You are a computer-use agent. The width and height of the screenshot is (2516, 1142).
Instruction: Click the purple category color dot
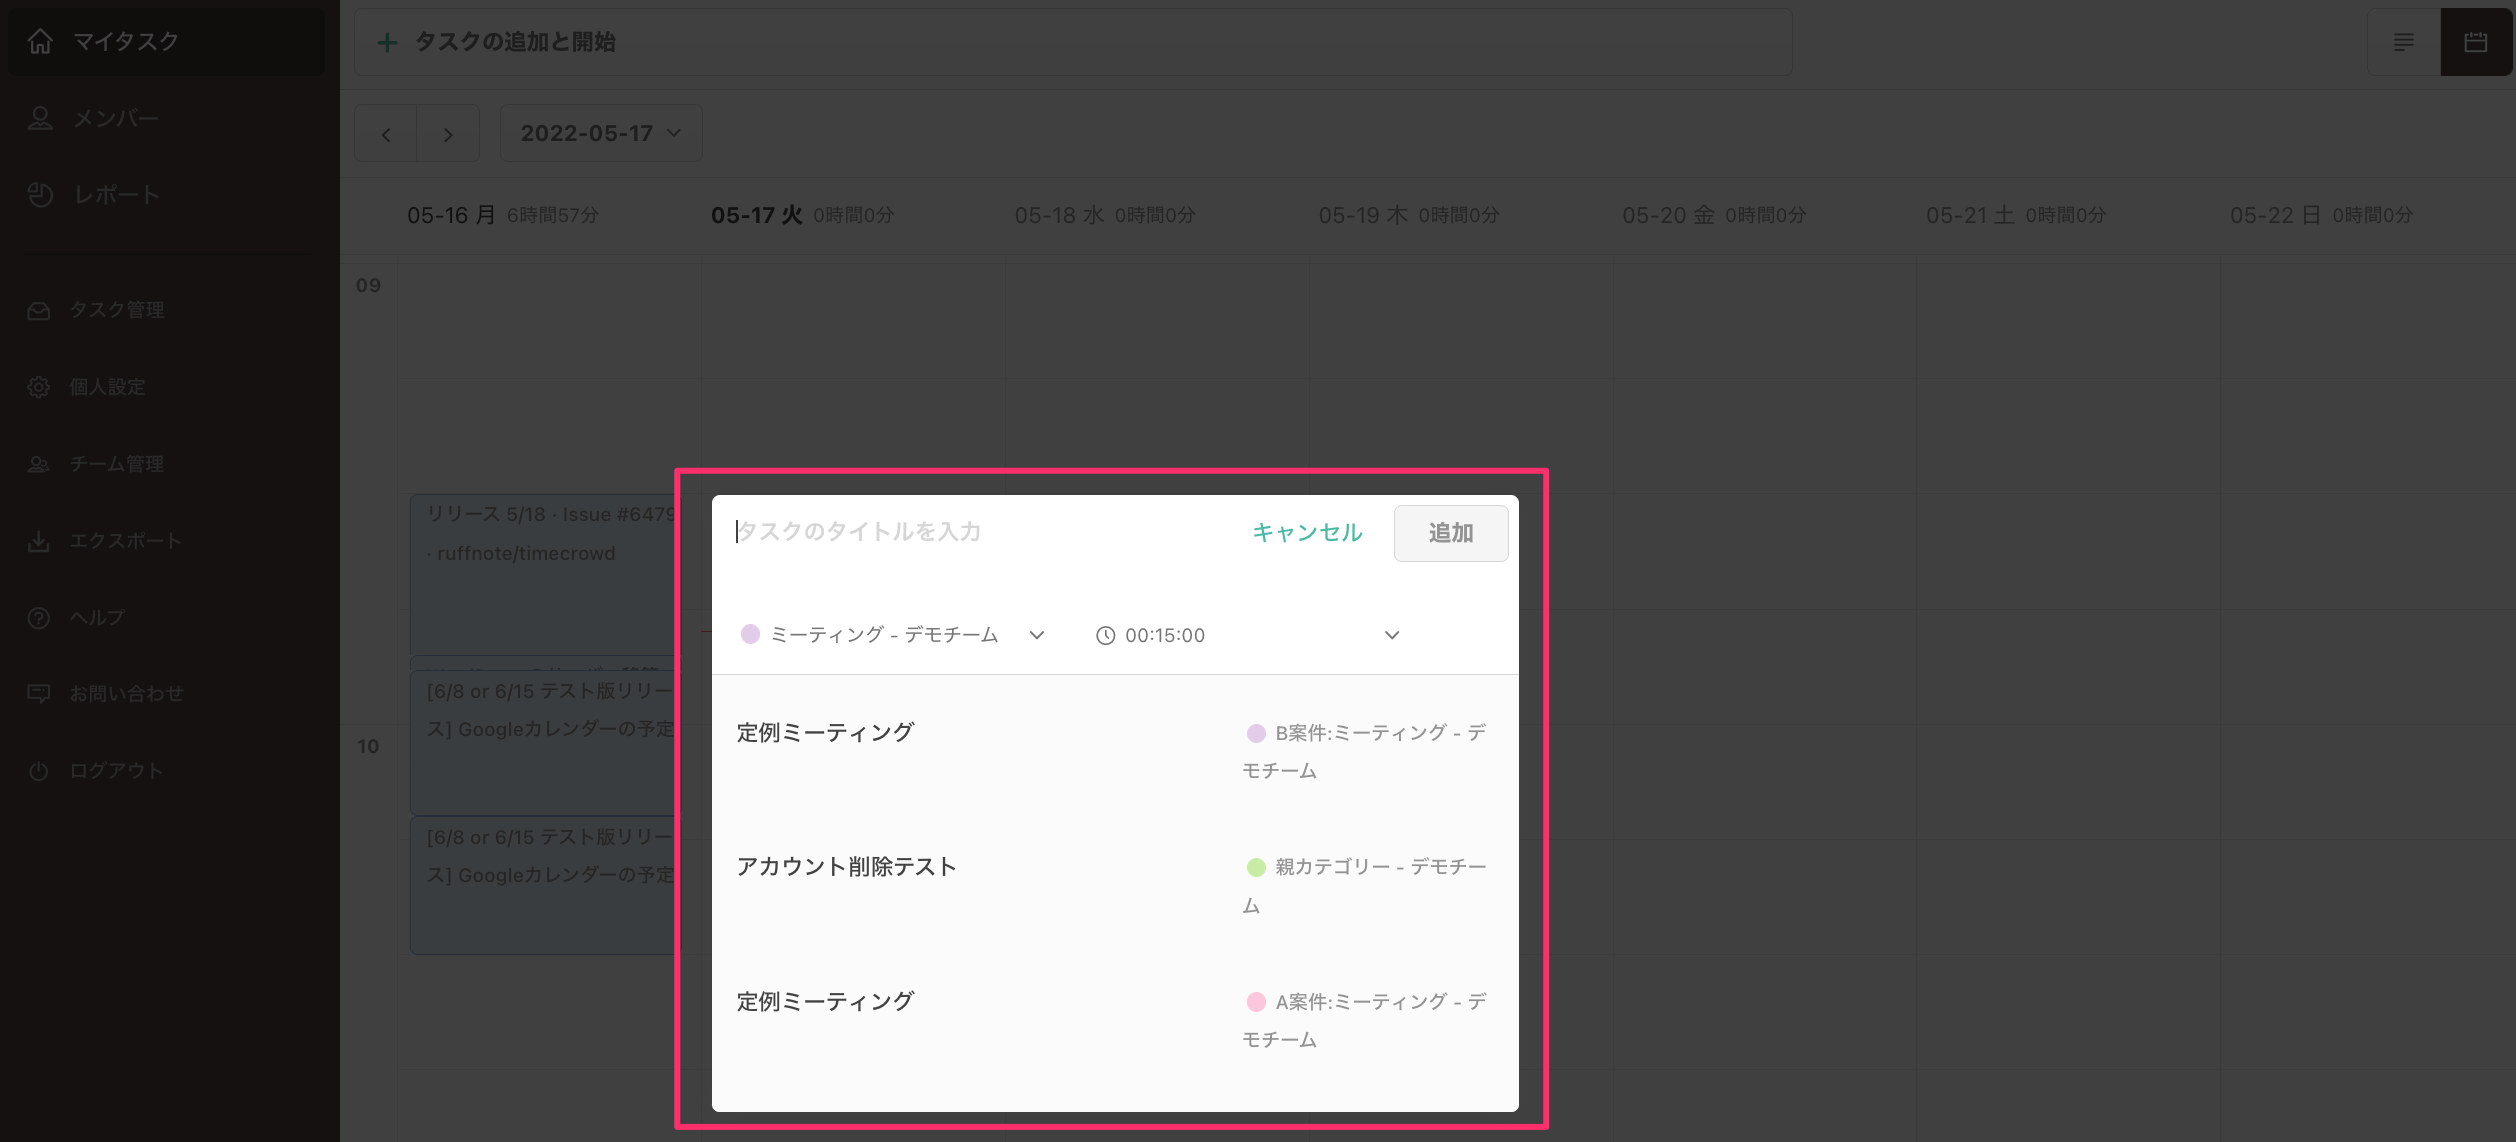pyautogui.click(x=750, y=635)
